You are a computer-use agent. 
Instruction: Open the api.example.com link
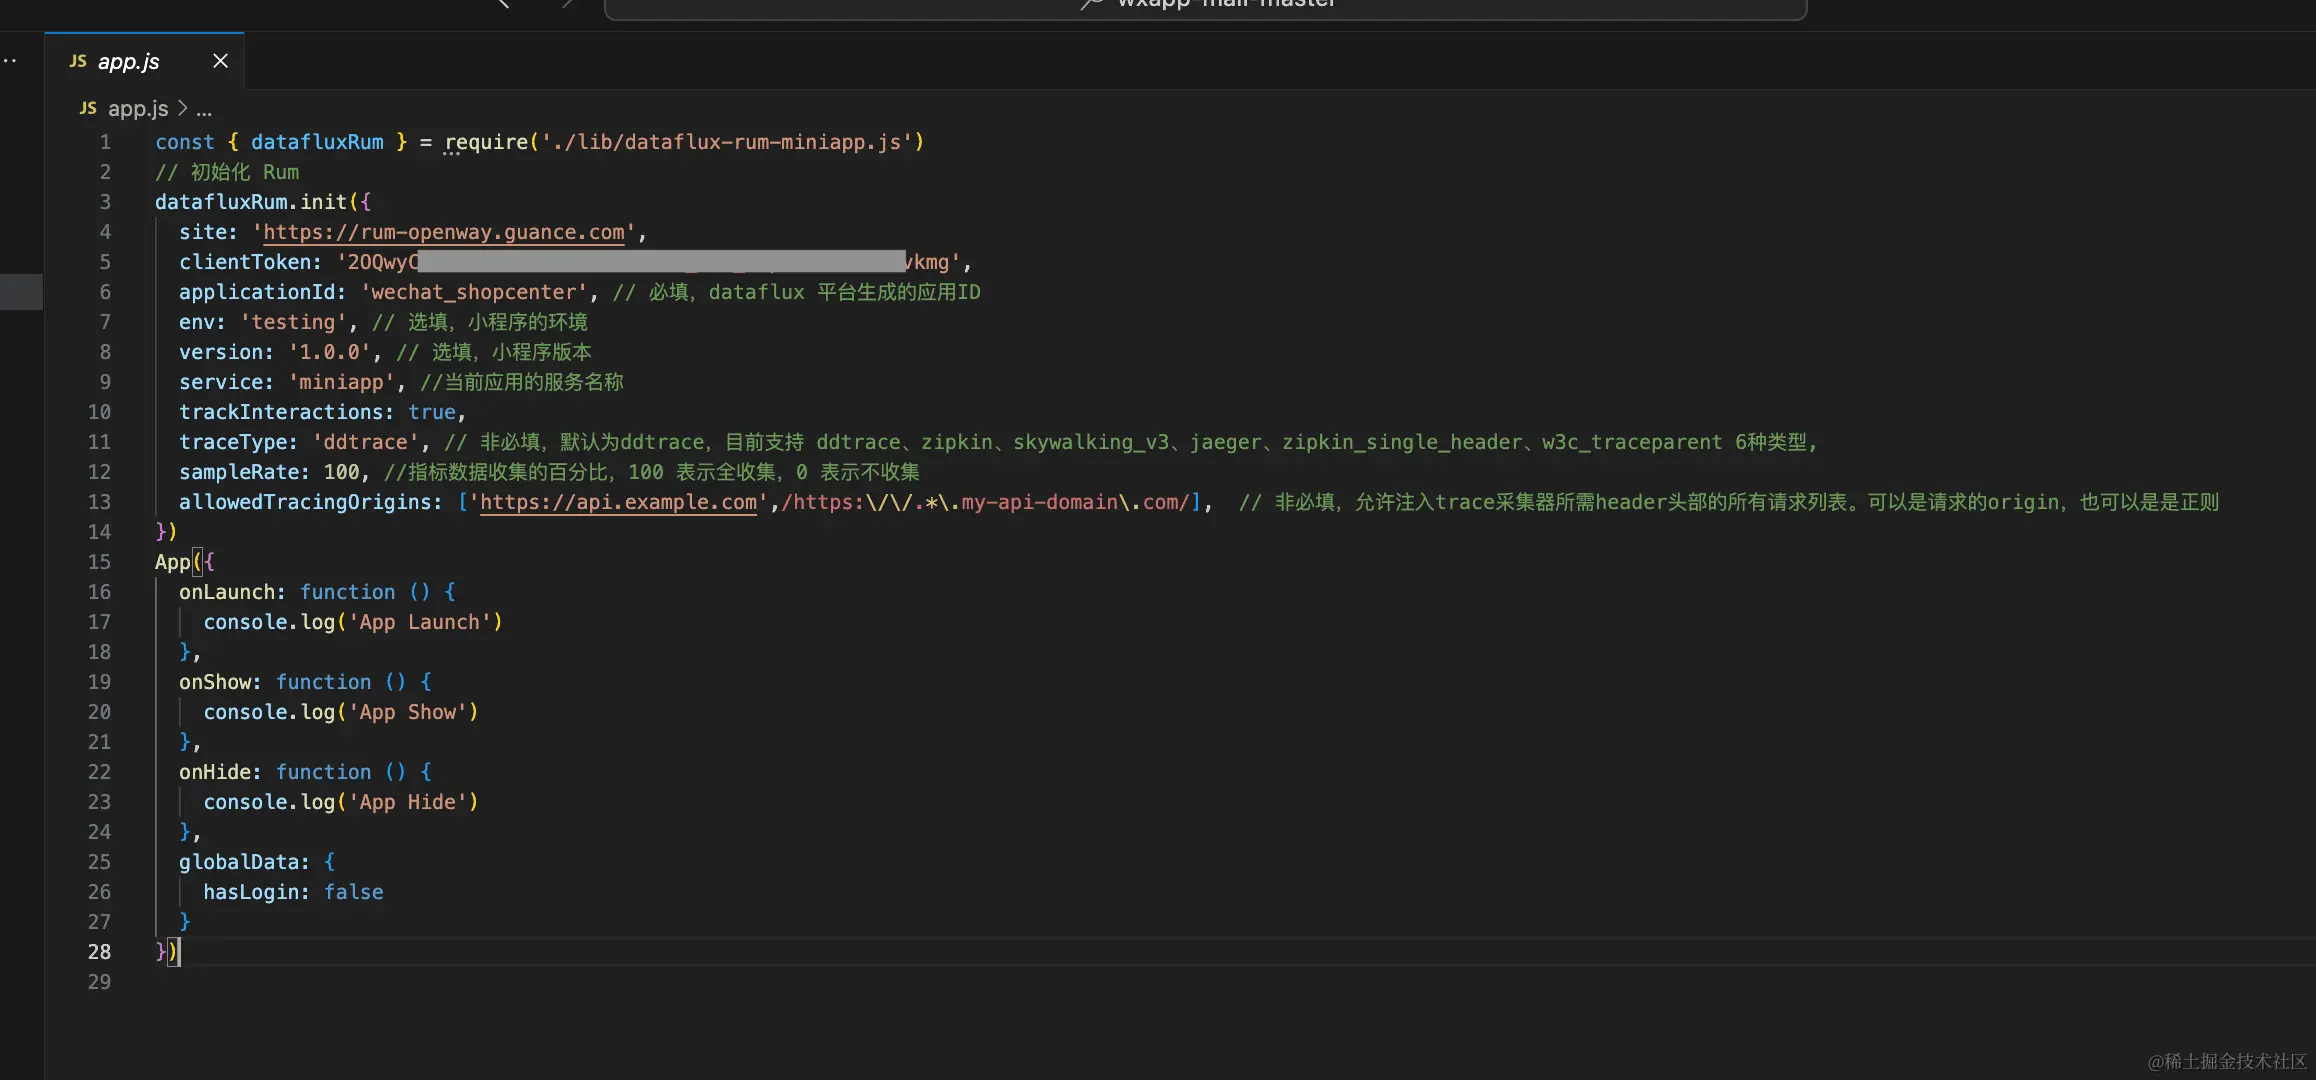point(618,502)
